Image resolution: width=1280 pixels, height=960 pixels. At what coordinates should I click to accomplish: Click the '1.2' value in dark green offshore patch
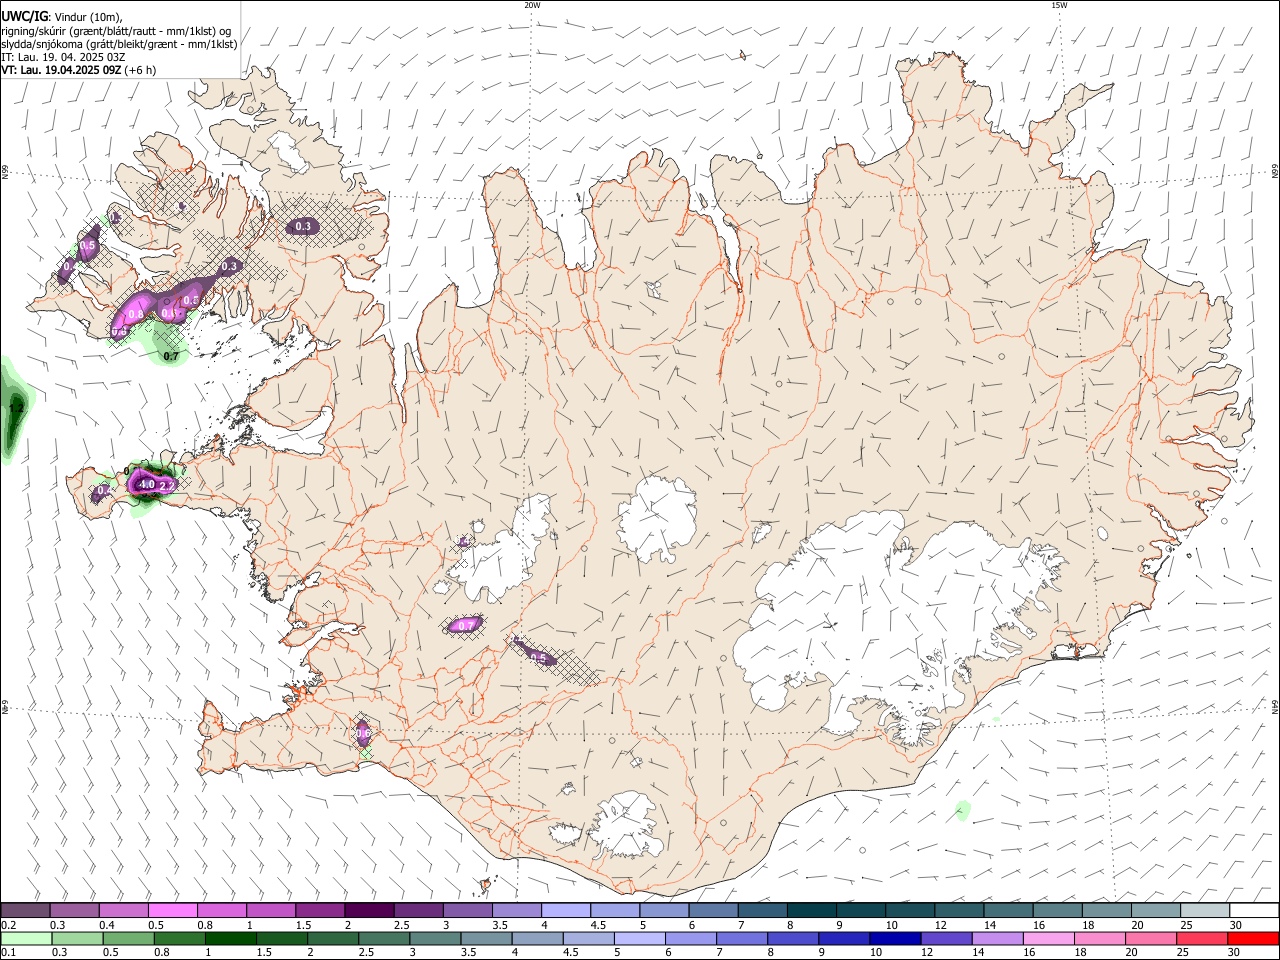[15, 408]
